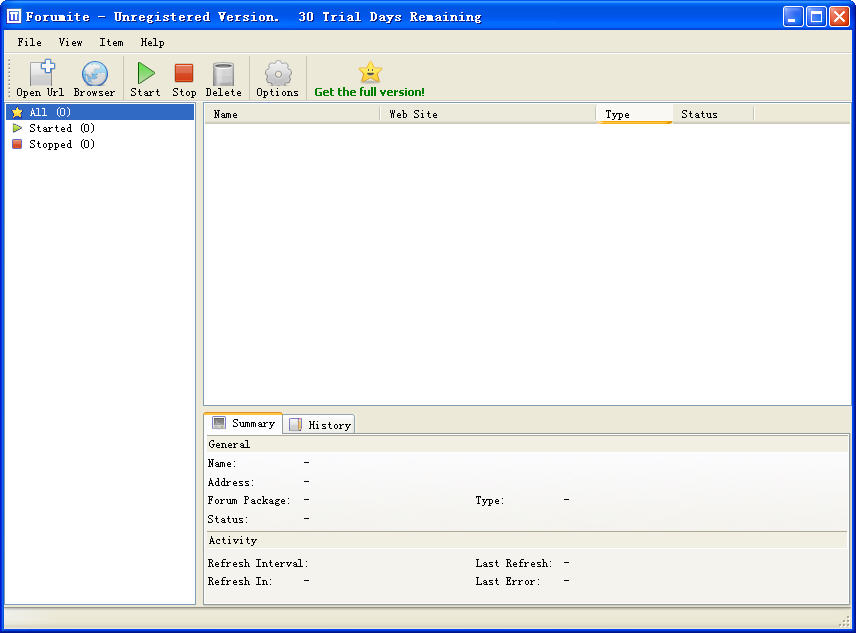Select the All (0) category
The height and width of the screenshot is (633, 856).
coord(100,112)
